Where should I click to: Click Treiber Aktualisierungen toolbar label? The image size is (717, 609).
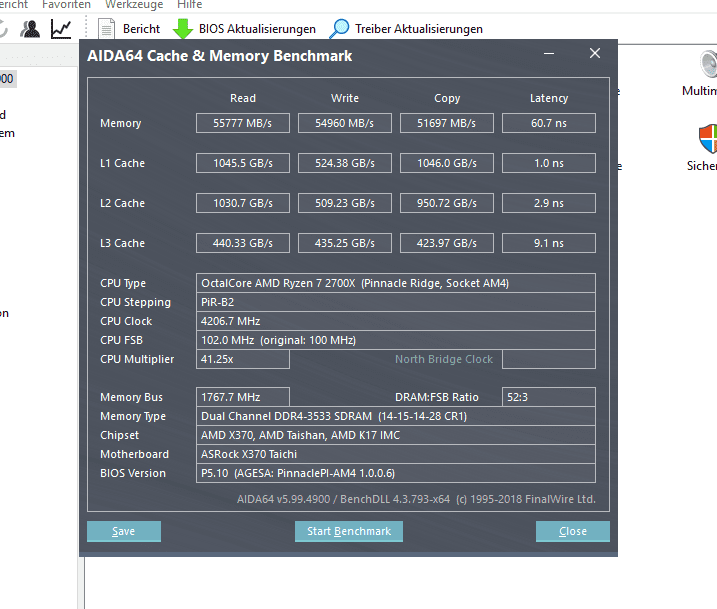[x=419, y=29]
